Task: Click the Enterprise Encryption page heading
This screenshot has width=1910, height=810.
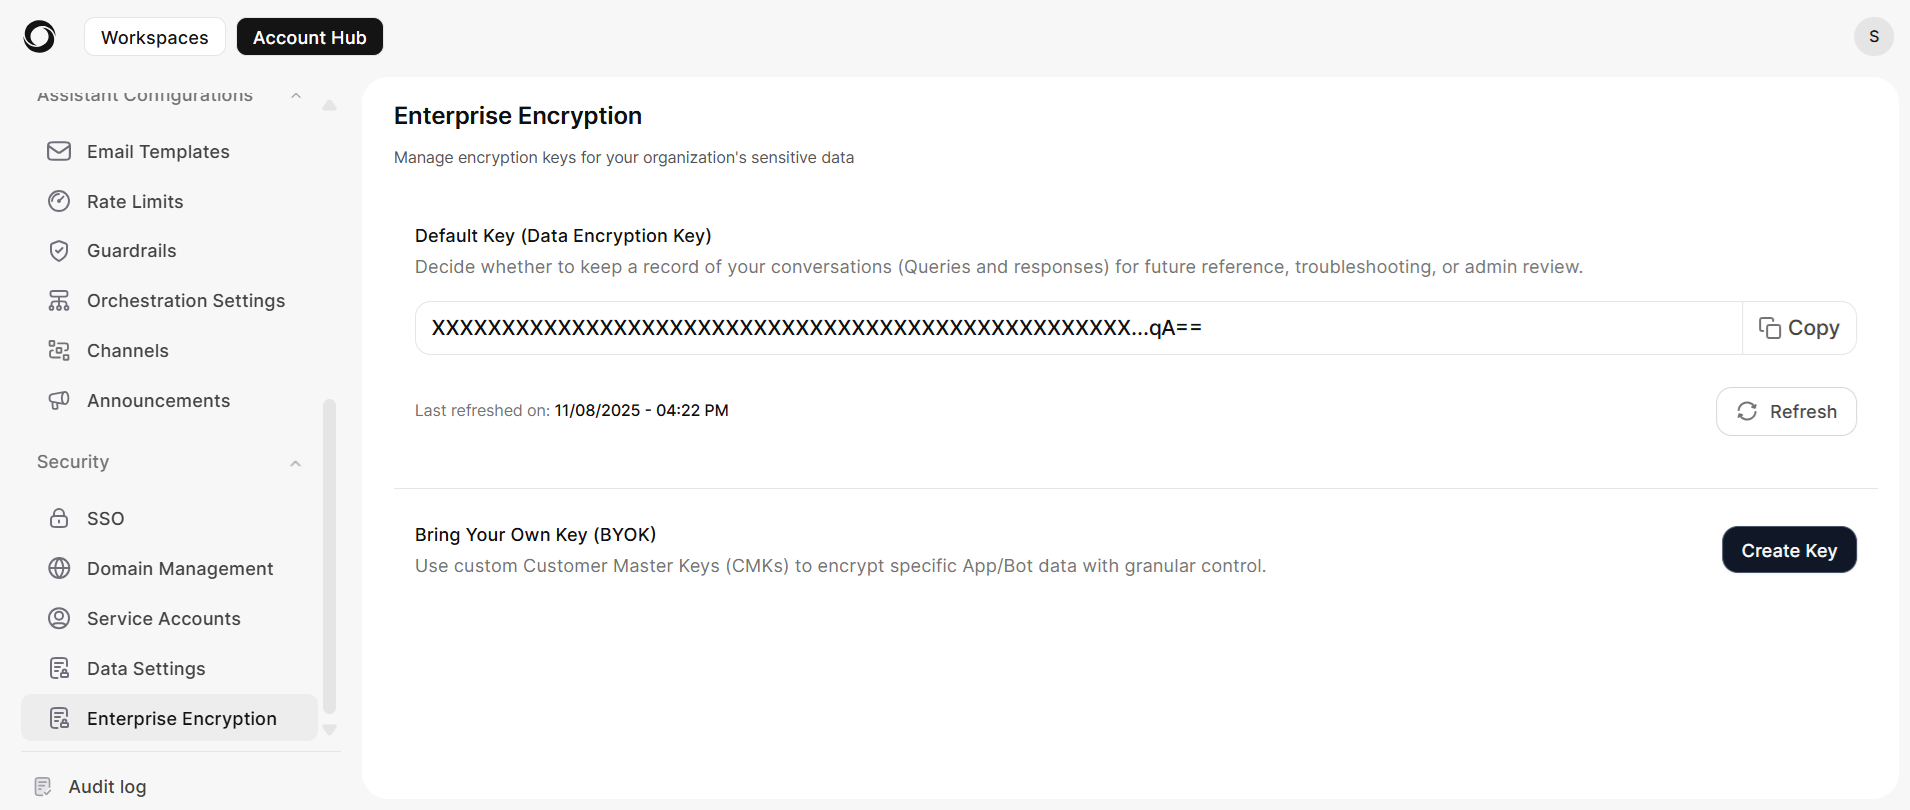Action: tap(518, 116)
